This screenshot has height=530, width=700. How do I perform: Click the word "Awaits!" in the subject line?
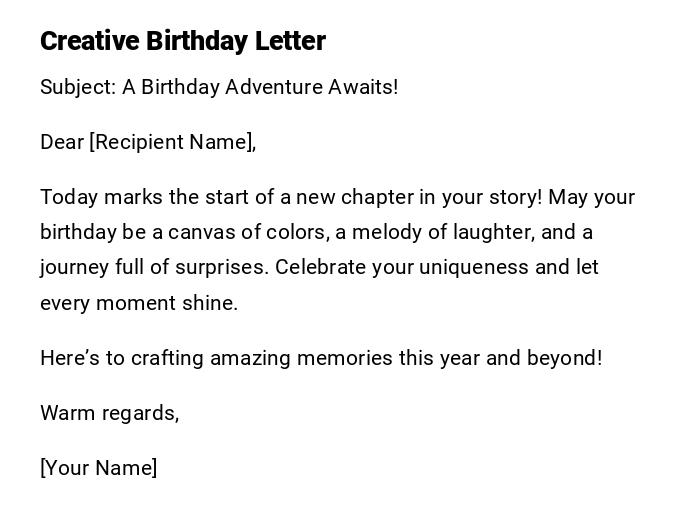(364, 87)
